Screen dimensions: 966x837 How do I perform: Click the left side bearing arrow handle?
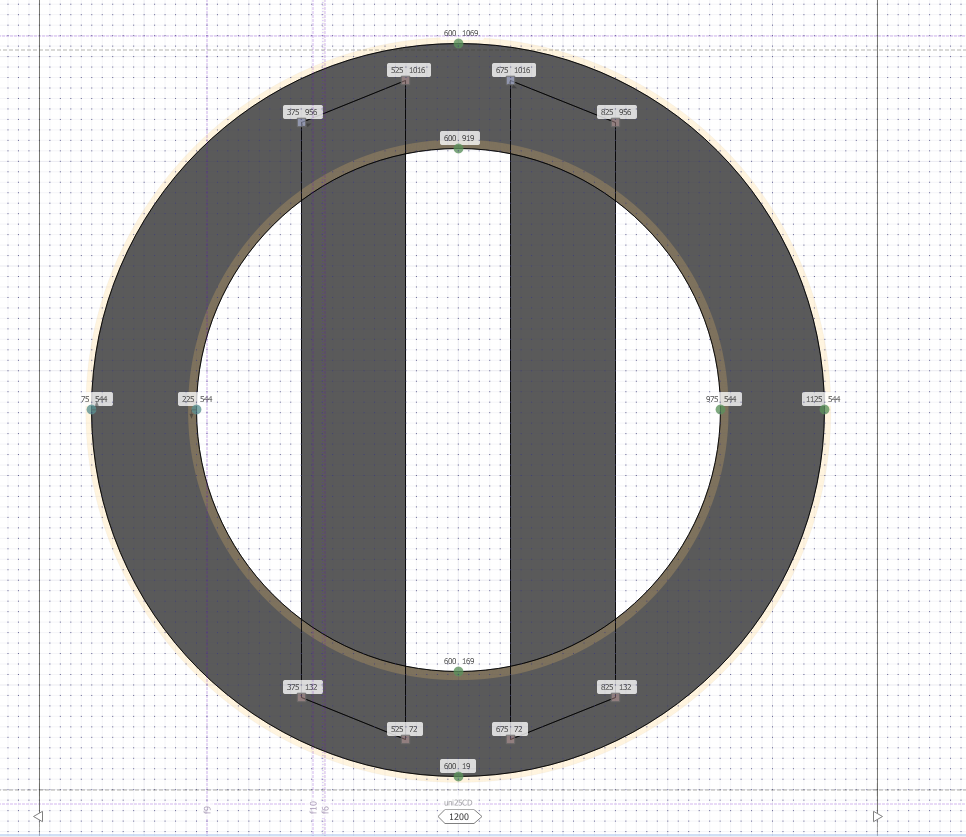pyautogui.click(x=38, y=817)
